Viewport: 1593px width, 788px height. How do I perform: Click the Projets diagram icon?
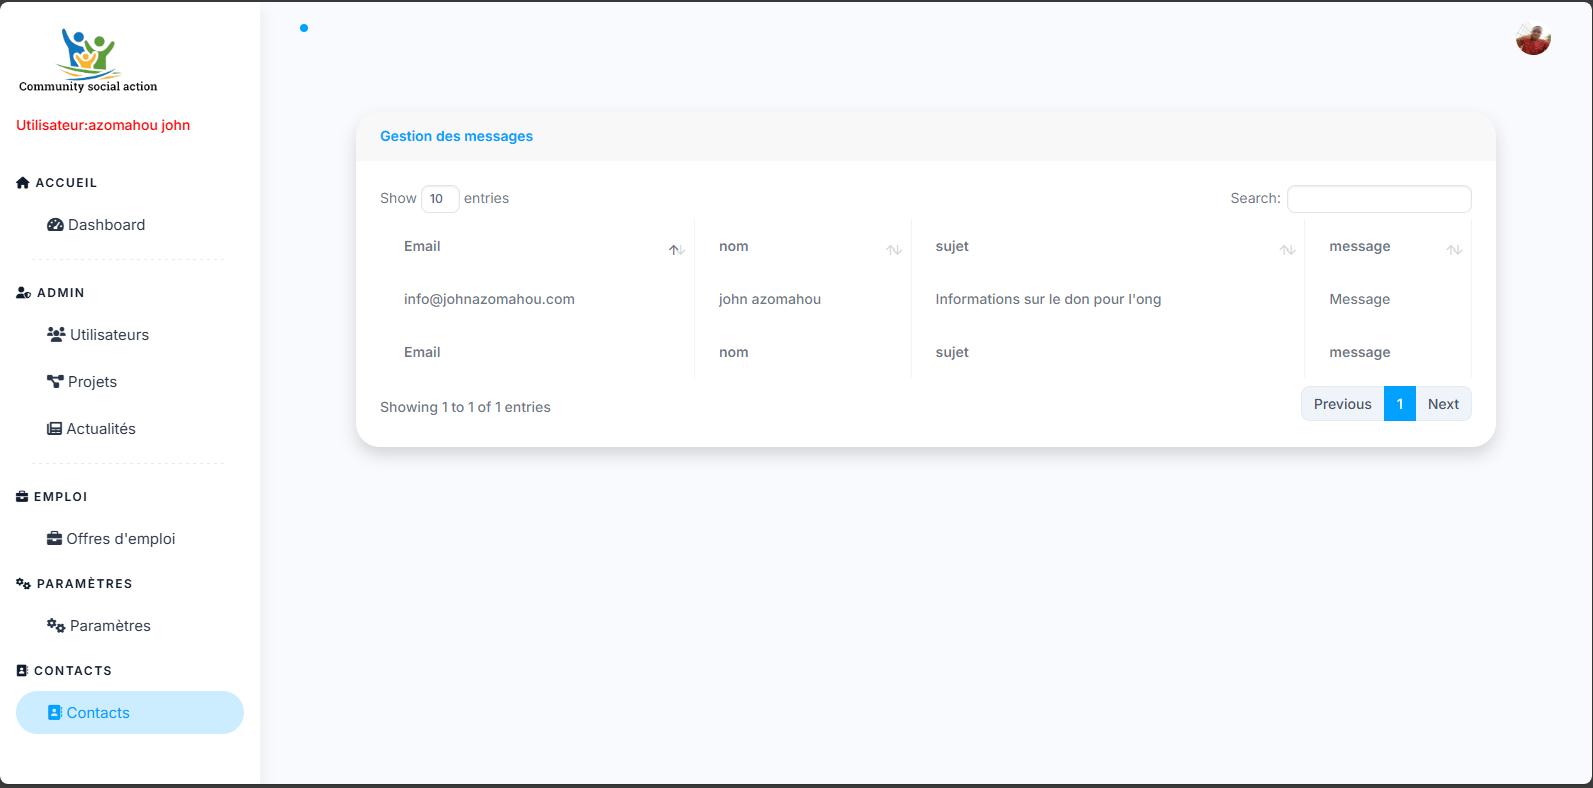pyautogui.click(x=55, y=381)
